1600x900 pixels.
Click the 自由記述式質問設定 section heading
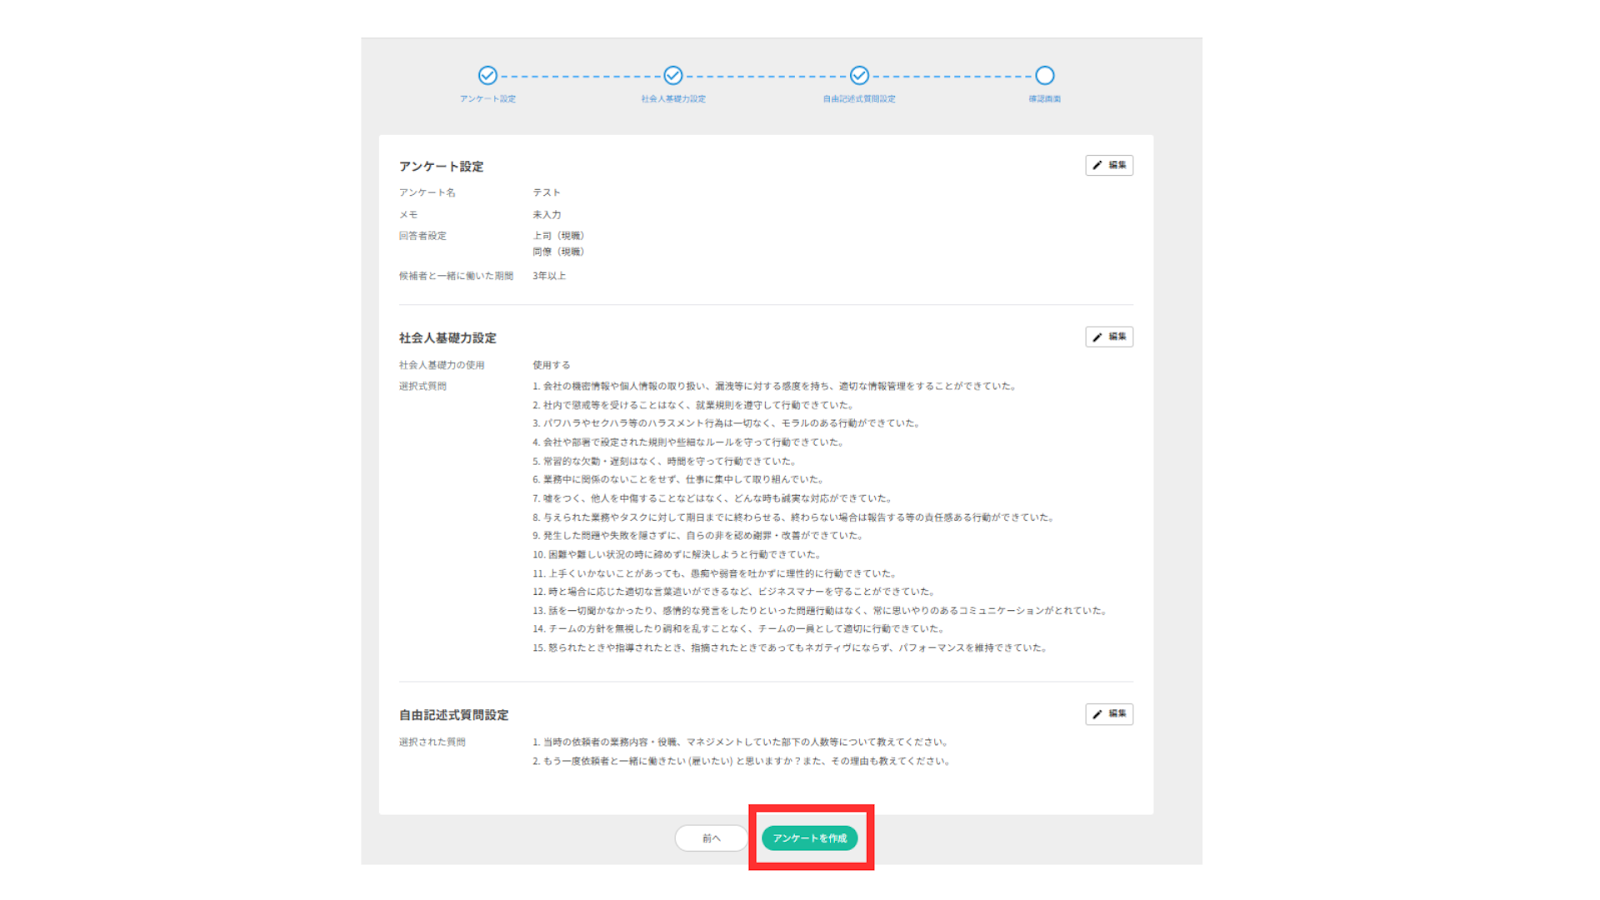[453, 715]
